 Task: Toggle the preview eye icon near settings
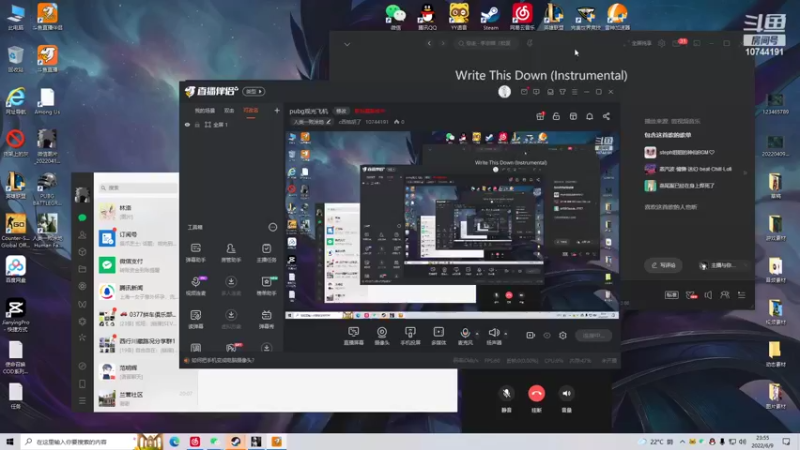(547, 335)
